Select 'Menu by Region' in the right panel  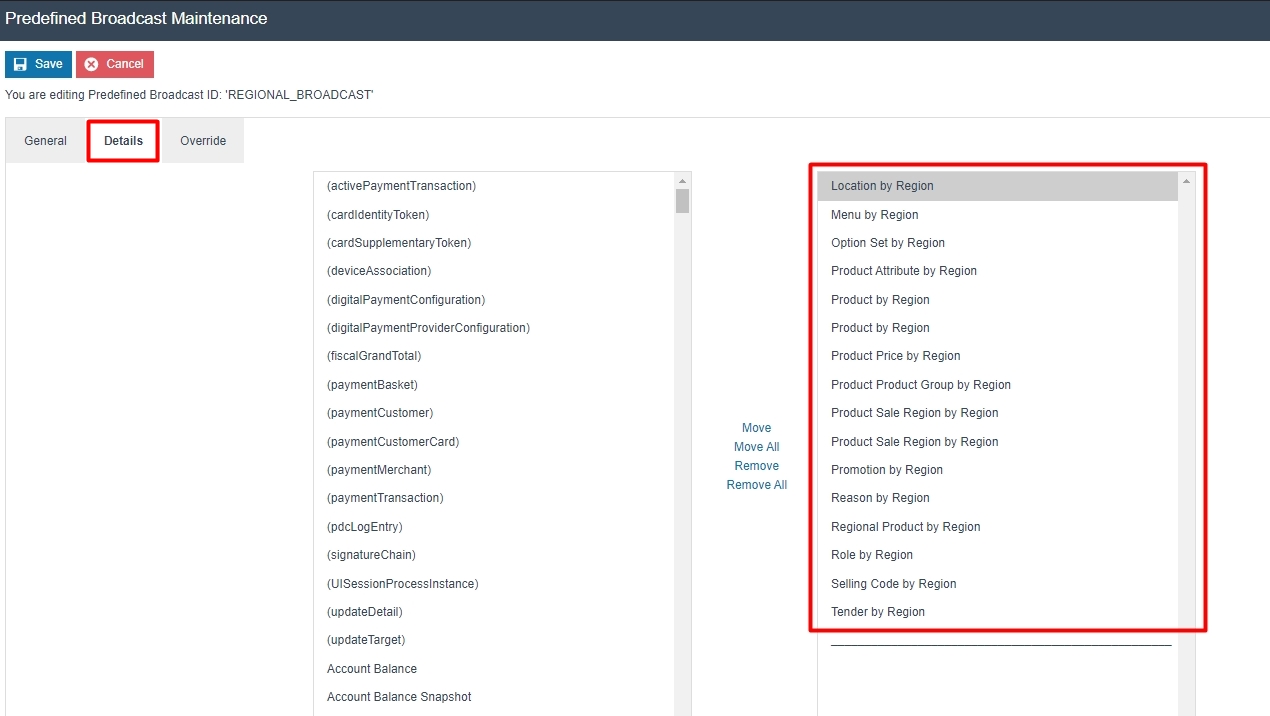[873, 214]
